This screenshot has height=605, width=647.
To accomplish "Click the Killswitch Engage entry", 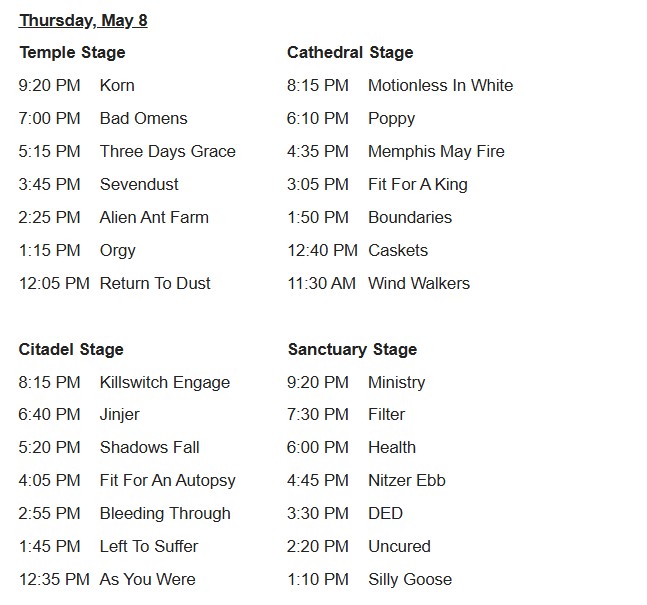I will [x=165, y=382].
